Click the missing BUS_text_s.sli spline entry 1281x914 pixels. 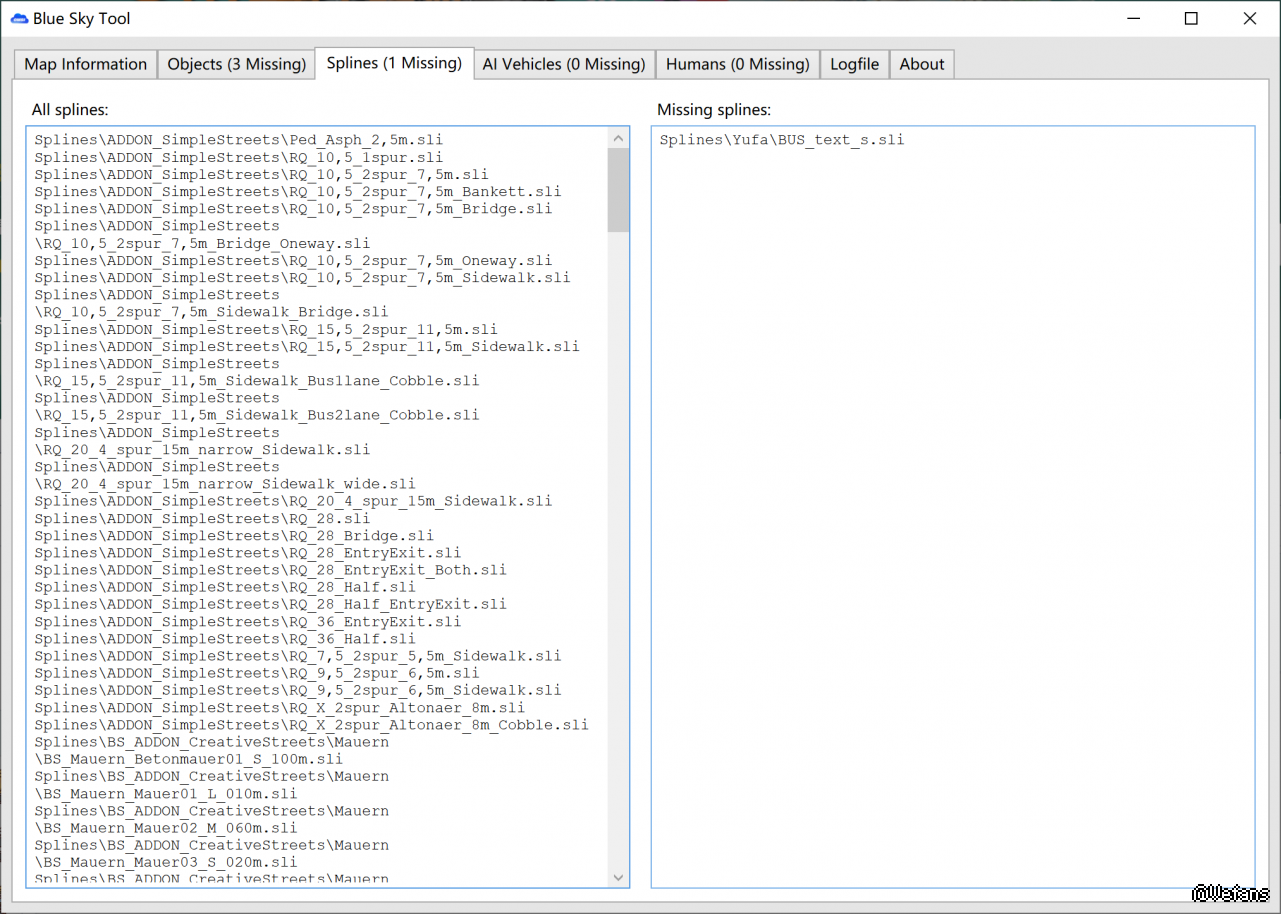[x=781, y=140]
